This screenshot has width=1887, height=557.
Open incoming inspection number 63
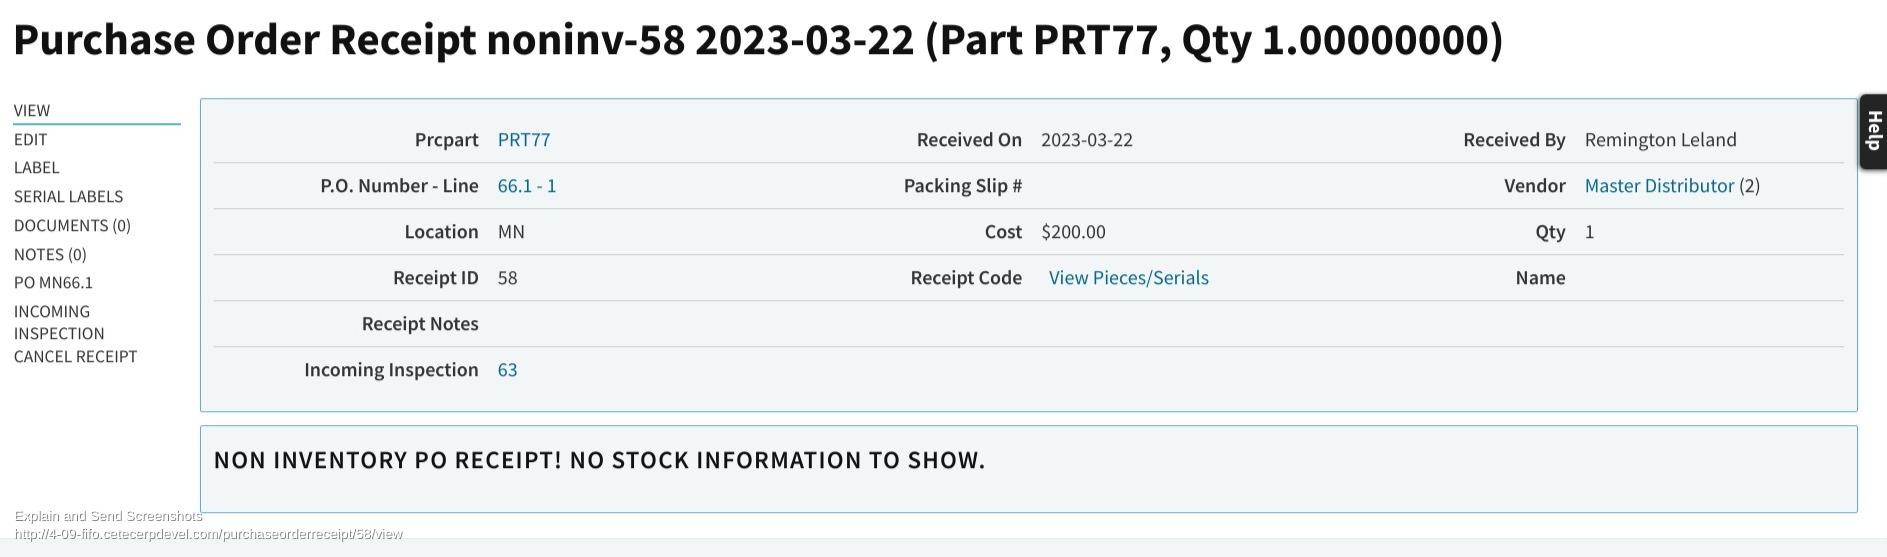point(508,370)
